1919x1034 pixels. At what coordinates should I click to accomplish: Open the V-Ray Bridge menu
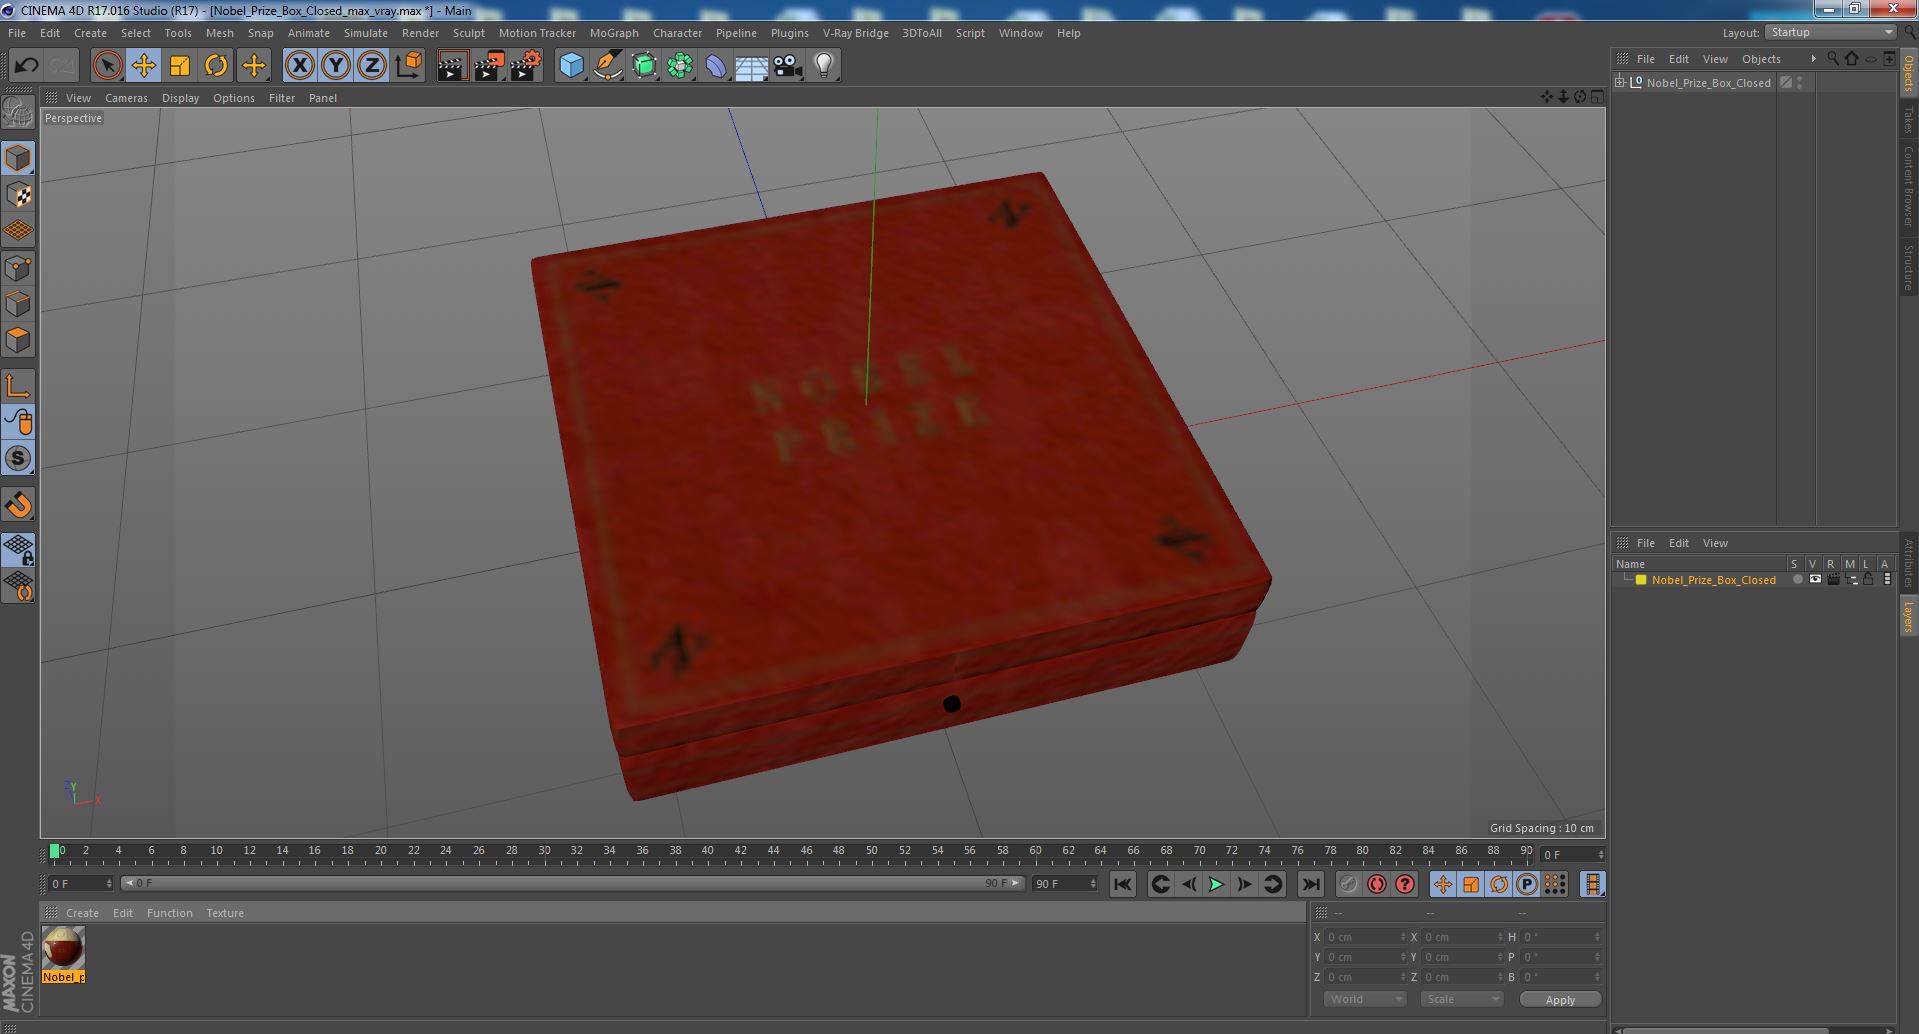pyautogui.click(x=855, y=33)
